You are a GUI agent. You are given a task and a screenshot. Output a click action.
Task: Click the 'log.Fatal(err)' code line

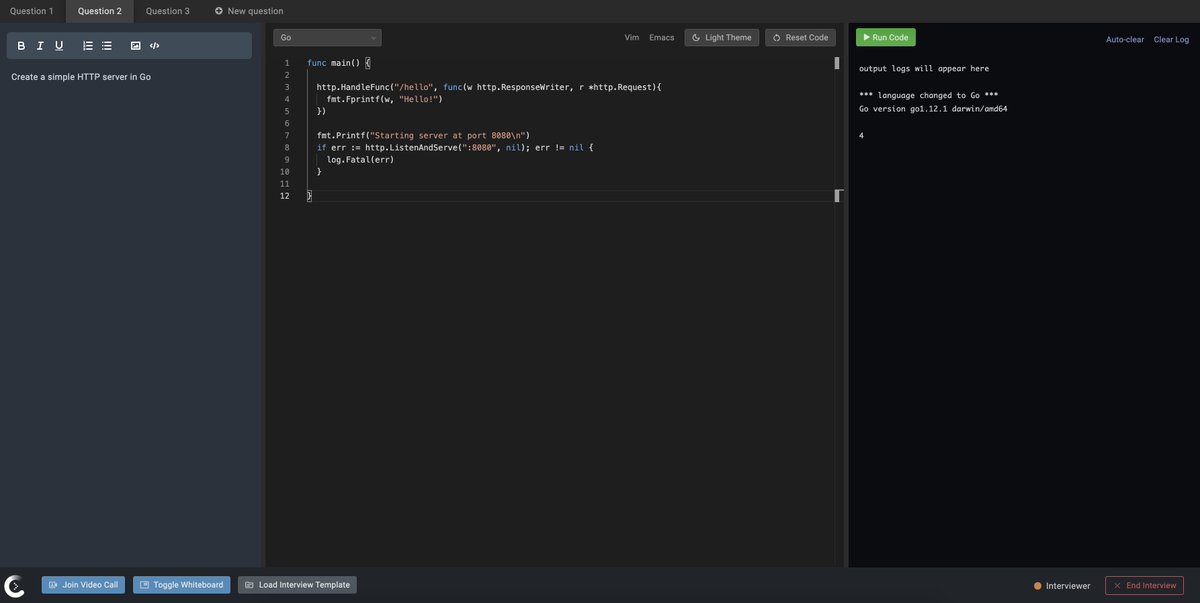tap(360, 159)
